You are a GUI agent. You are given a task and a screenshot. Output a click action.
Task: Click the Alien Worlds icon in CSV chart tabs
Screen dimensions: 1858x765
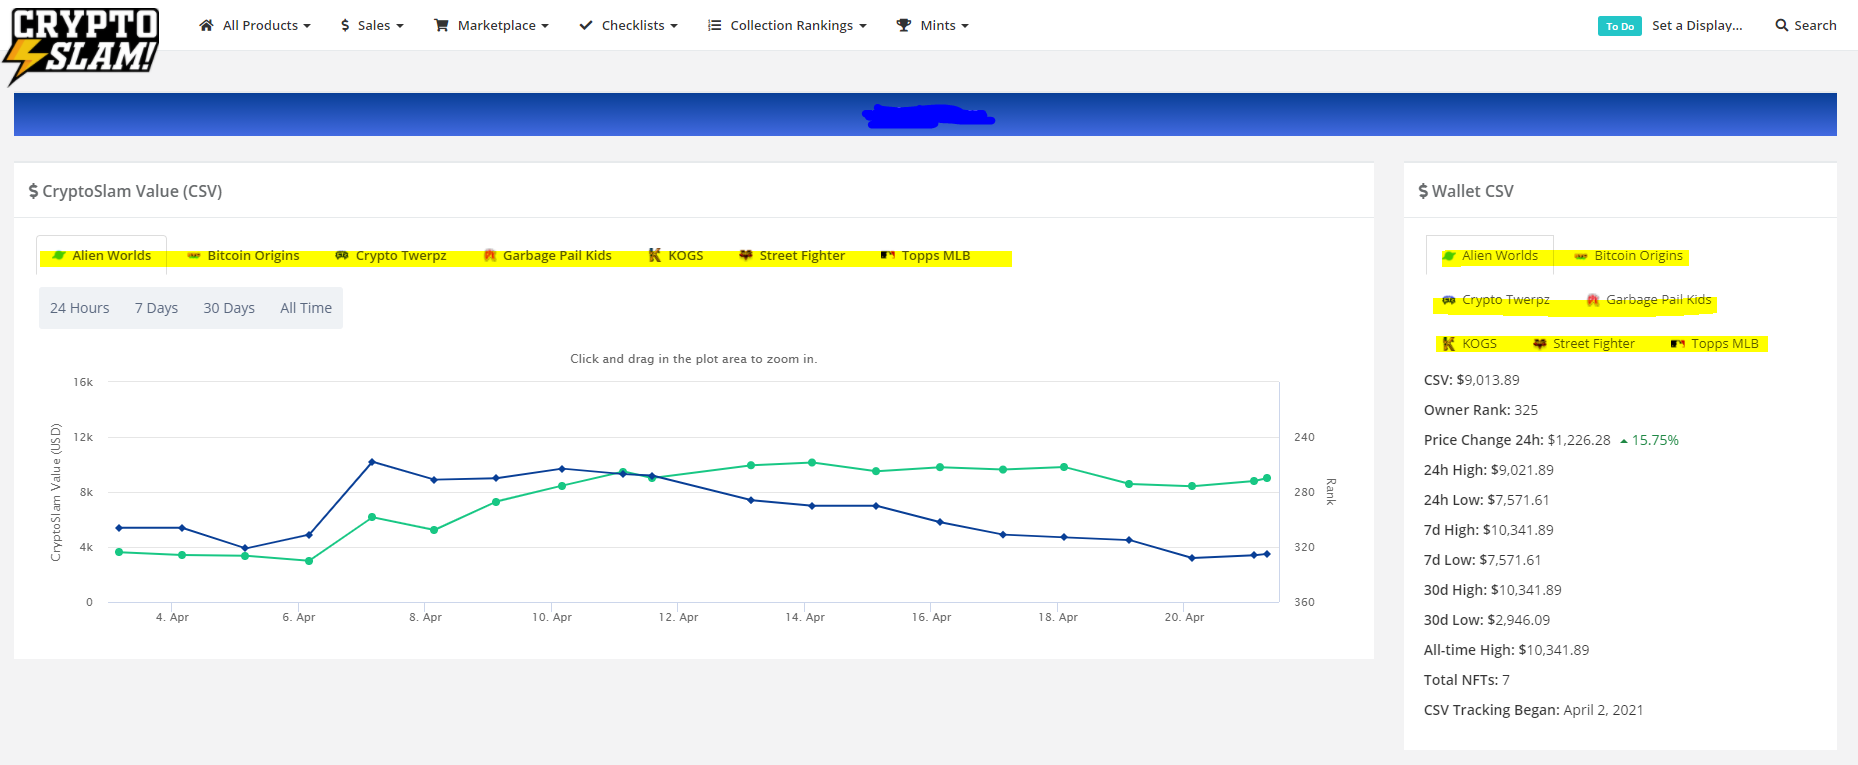59,255
